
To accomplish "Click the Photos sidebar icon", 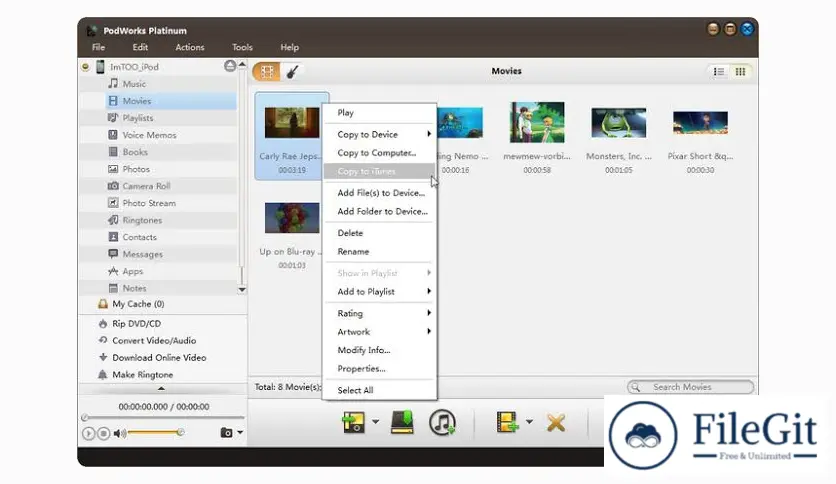I will [x=113, y=169].
